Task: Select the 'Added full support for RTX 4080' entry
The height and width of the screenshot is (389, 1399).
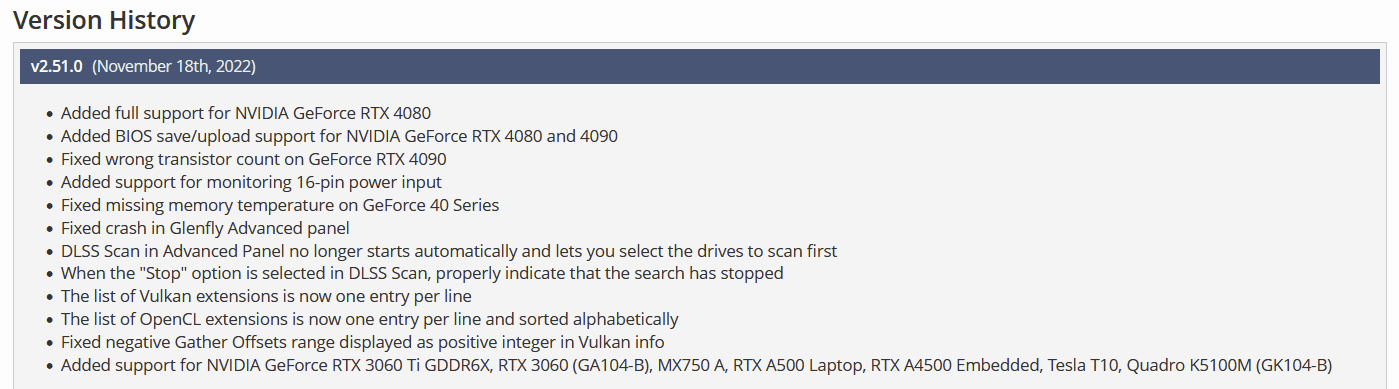Action: (246, 113)
